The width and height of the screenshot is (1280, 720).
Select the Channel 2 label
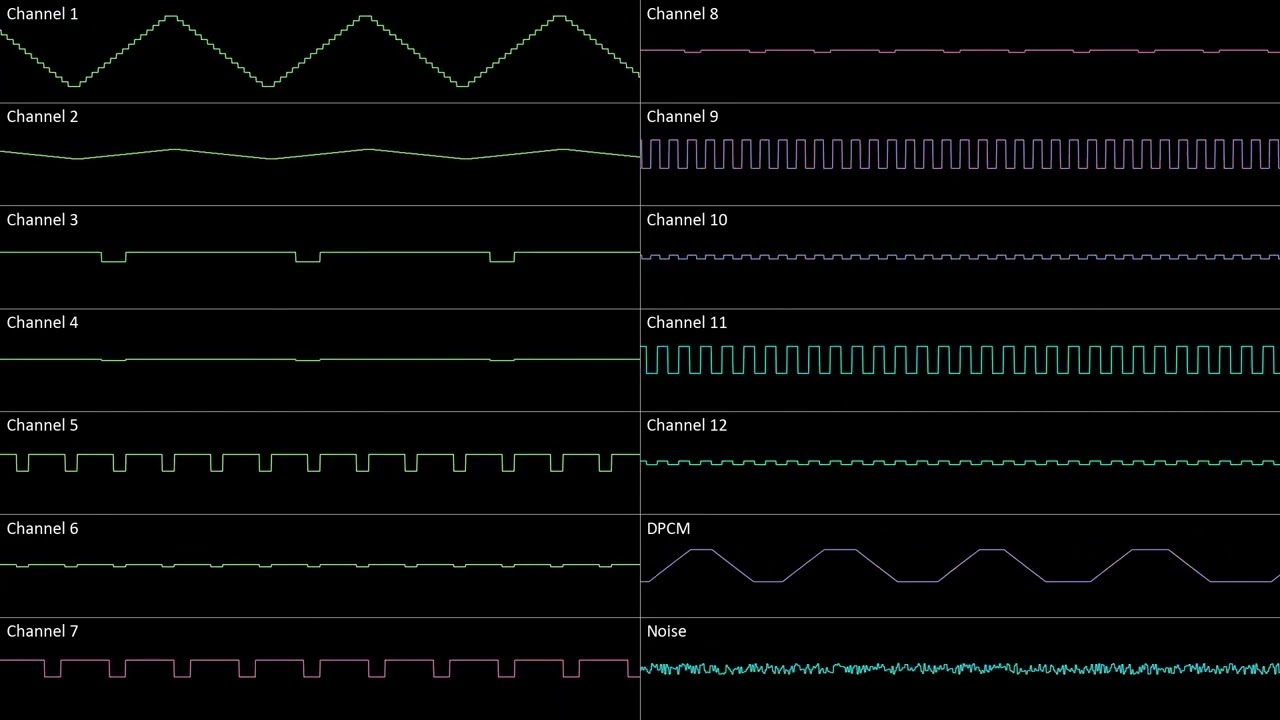click(x=42, y=117)
